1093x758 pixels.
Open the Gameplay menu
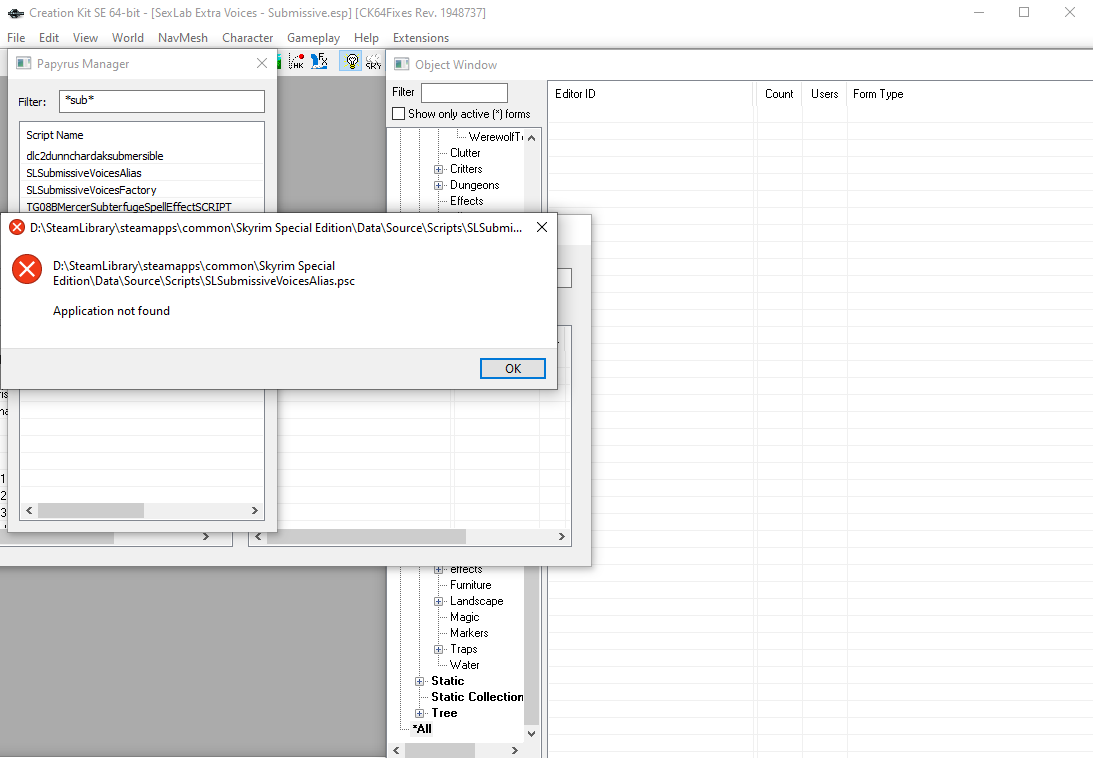click(314, 38)
